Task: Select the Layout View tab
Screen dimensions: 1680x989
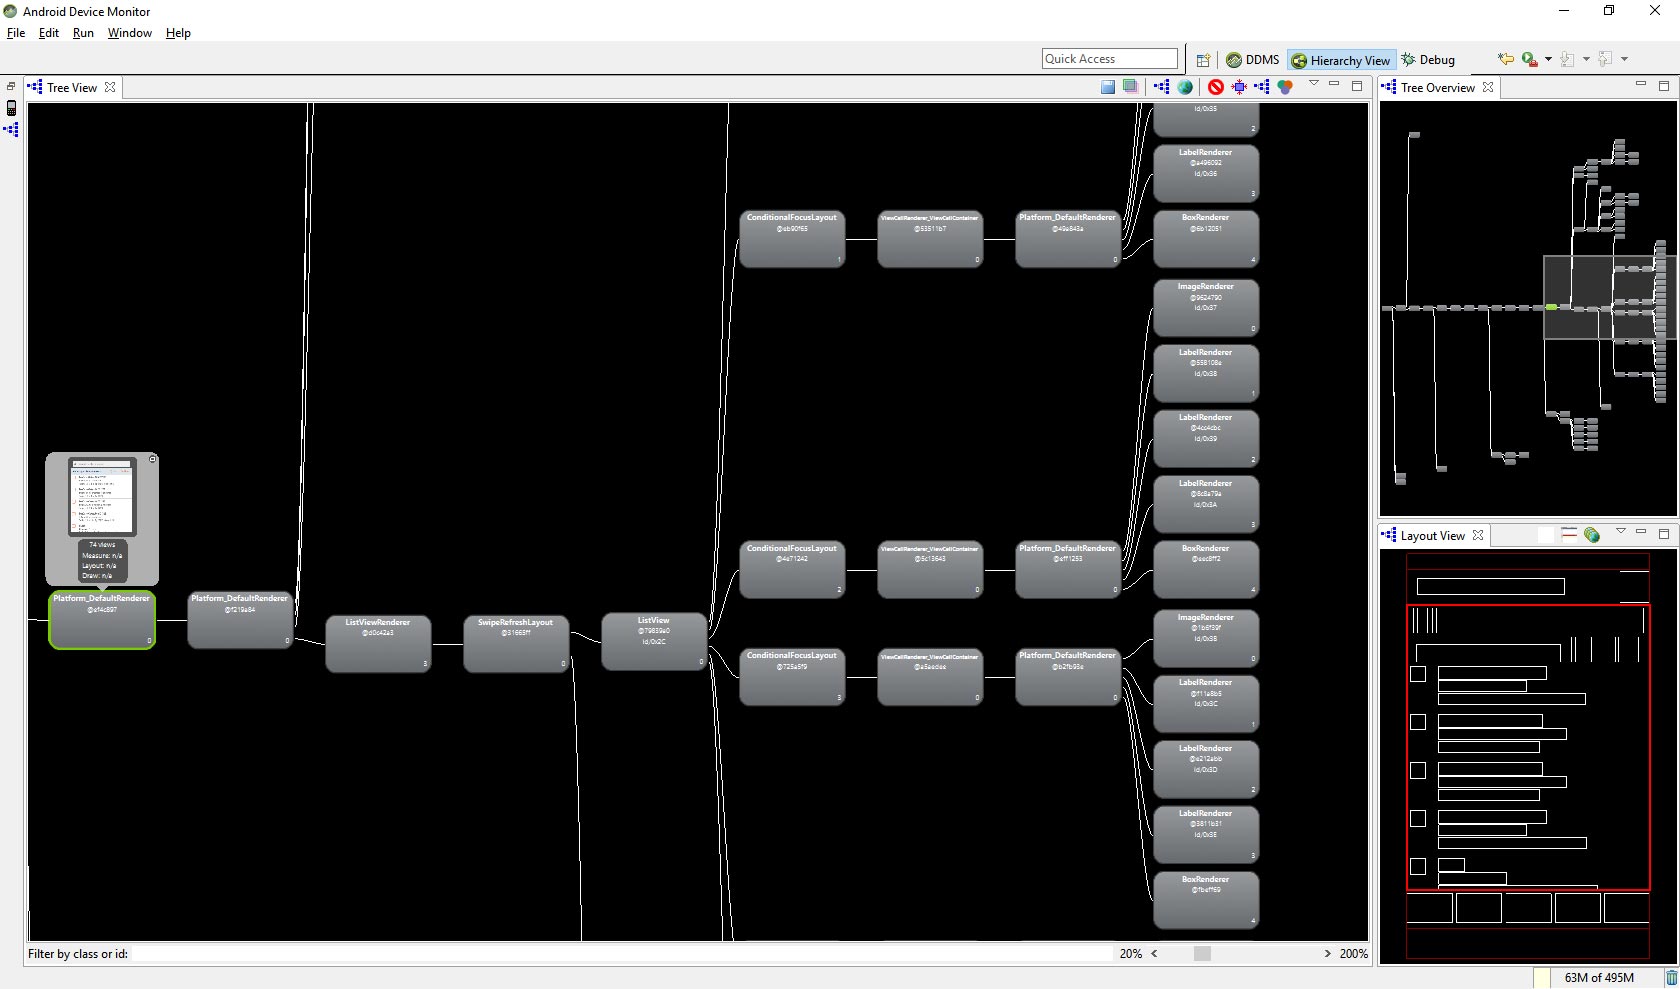Action: pos(1432,535)
